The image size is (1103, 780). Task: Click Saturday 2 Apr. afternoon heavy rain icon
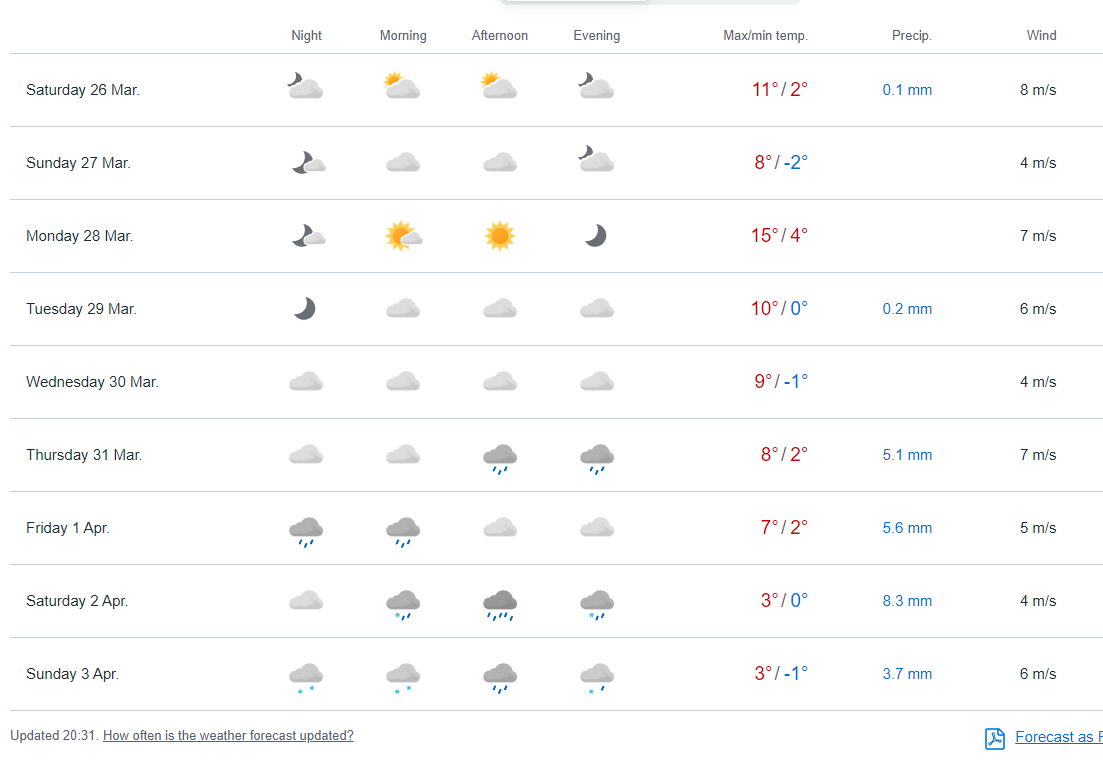click(499, 604)
